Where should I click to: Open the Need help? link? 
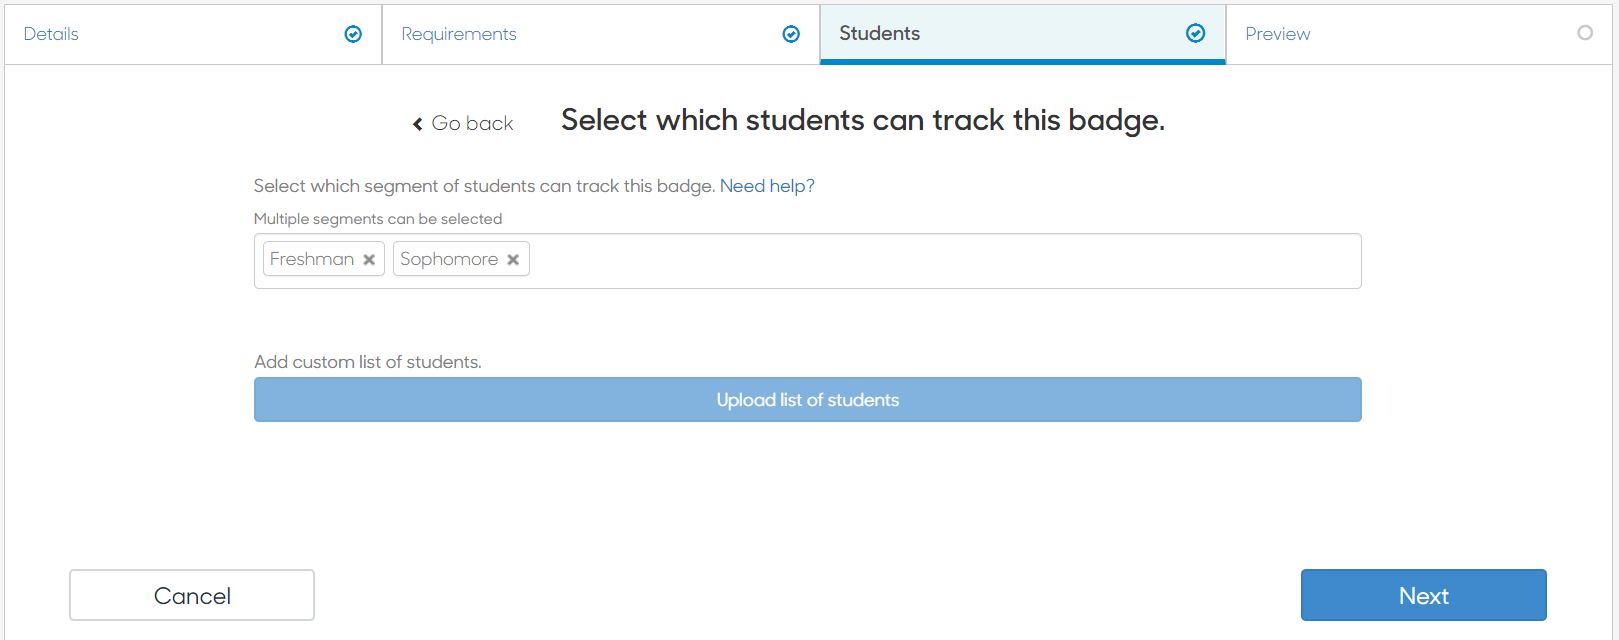pyautogui.click(x=767, y=186)
